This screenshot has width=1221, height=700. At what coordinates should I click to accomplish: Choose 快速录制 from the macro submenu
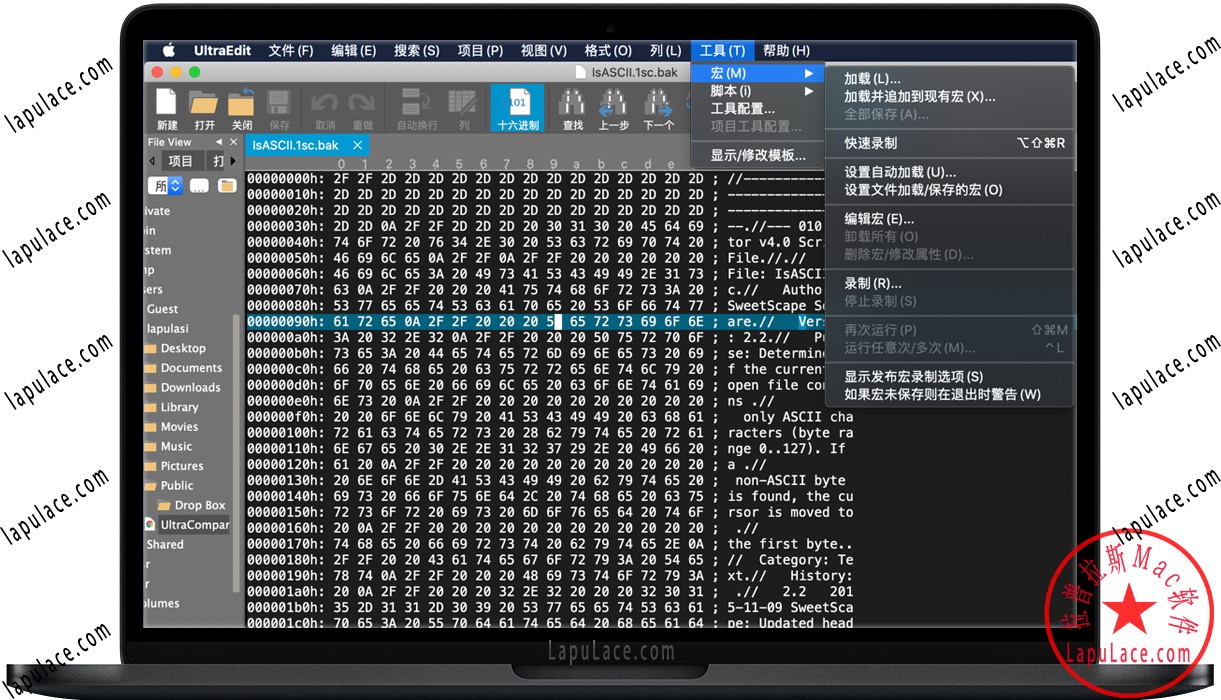click(870, 143)
